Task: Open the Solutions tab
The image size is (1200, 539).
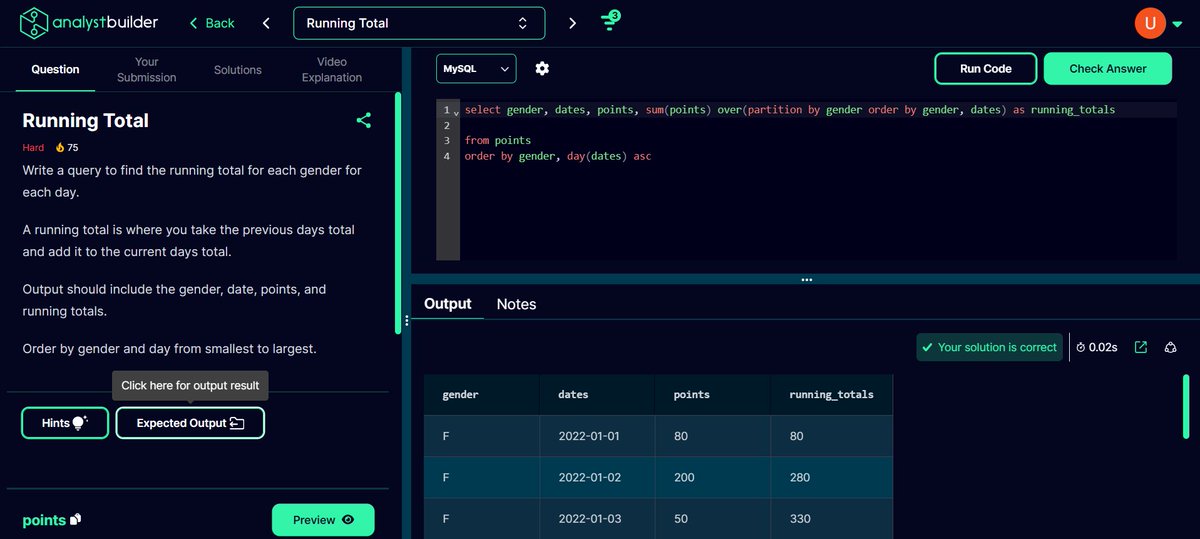Action: pos(238,69)
